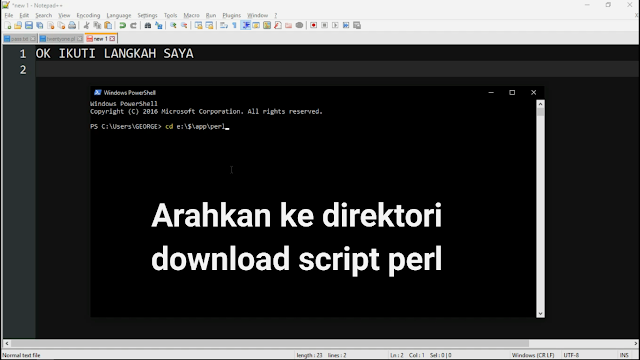Click the Open file toolbar icon
This screenshot has width=640, height=360.
18,25
